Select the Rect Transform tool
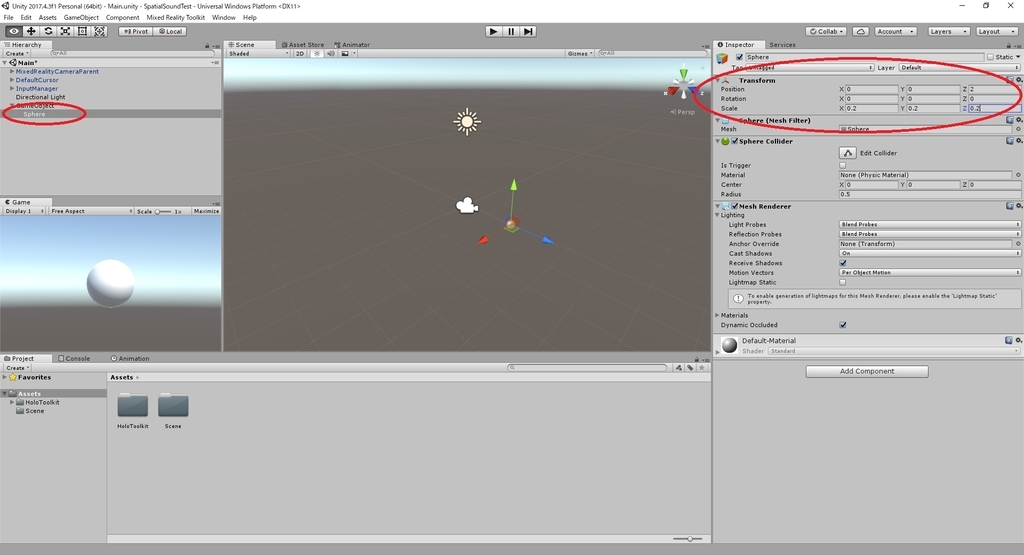The width and height of the screenshot is (1024, 555). pos(82,31)
